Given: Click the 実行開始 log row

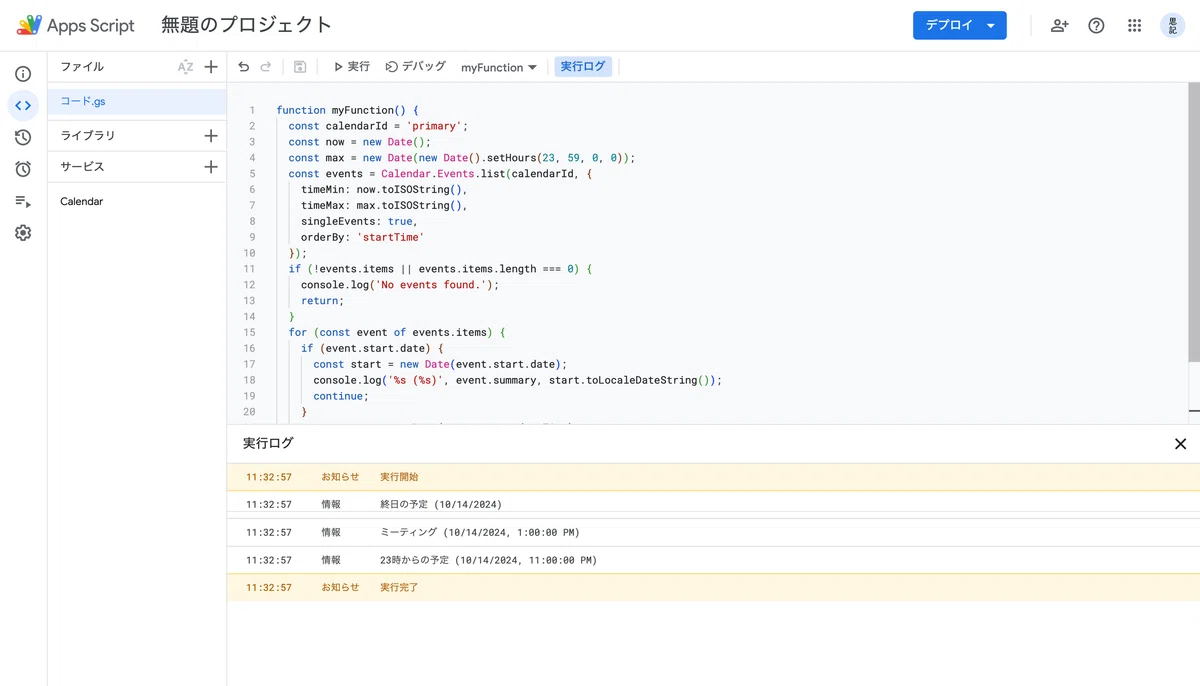Looking at the screenshot, I should point(713,477).
